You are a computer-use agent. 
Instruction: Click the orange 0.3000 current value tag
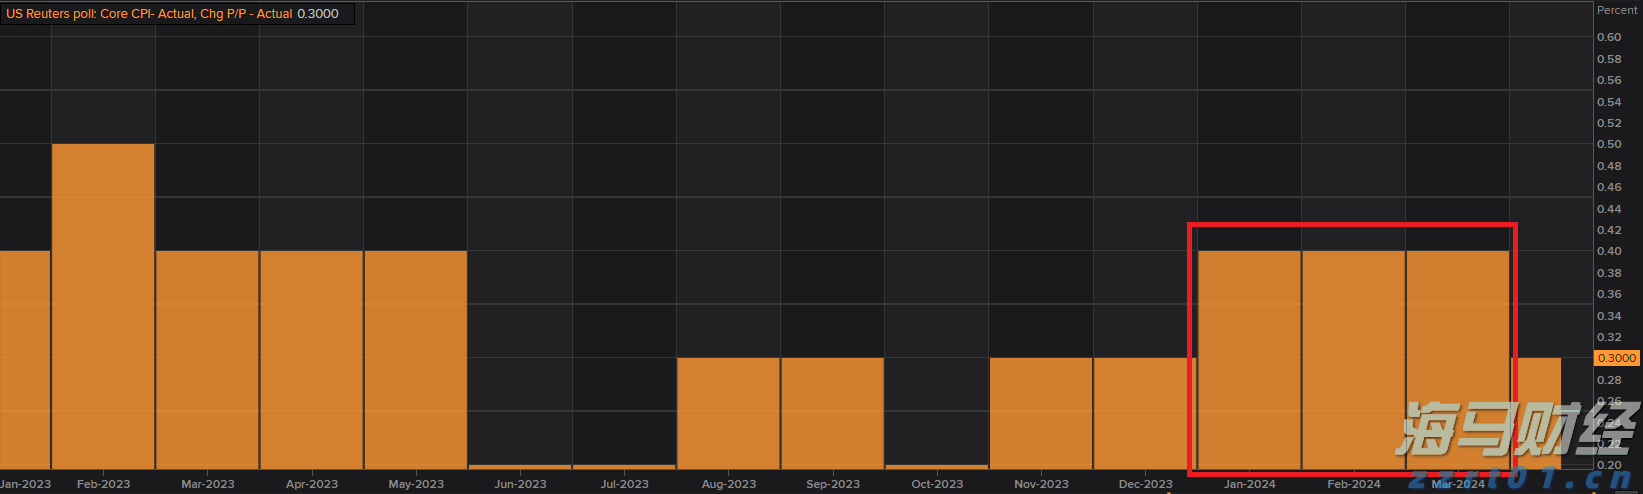click(x=1616, y=358)
